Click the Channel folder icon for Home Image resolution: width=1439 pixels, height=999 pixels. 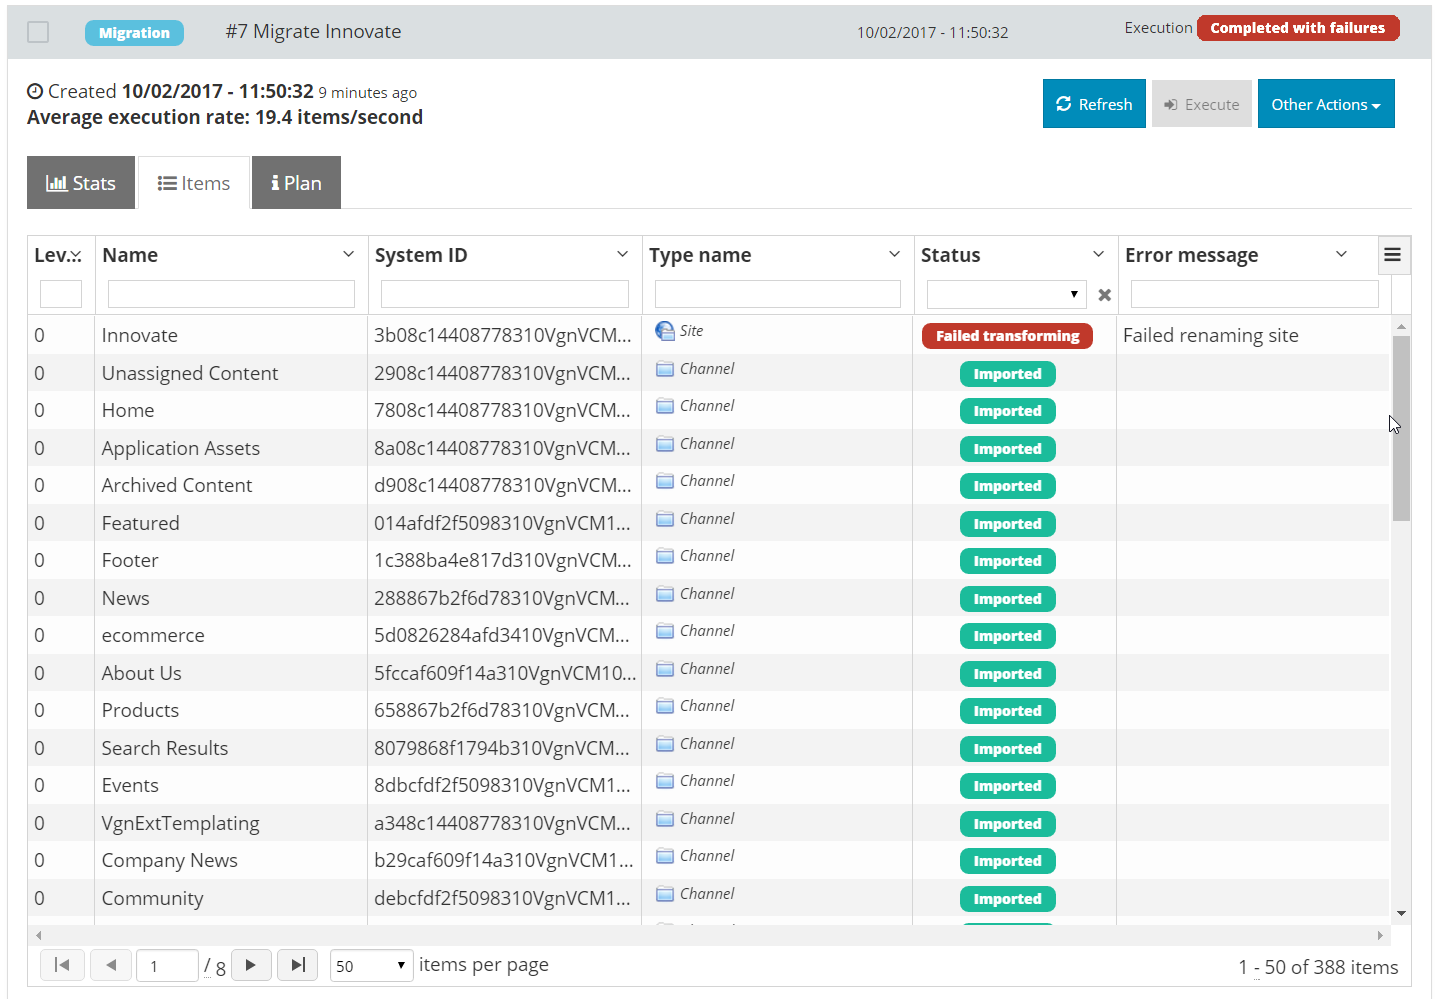[665, 406]
